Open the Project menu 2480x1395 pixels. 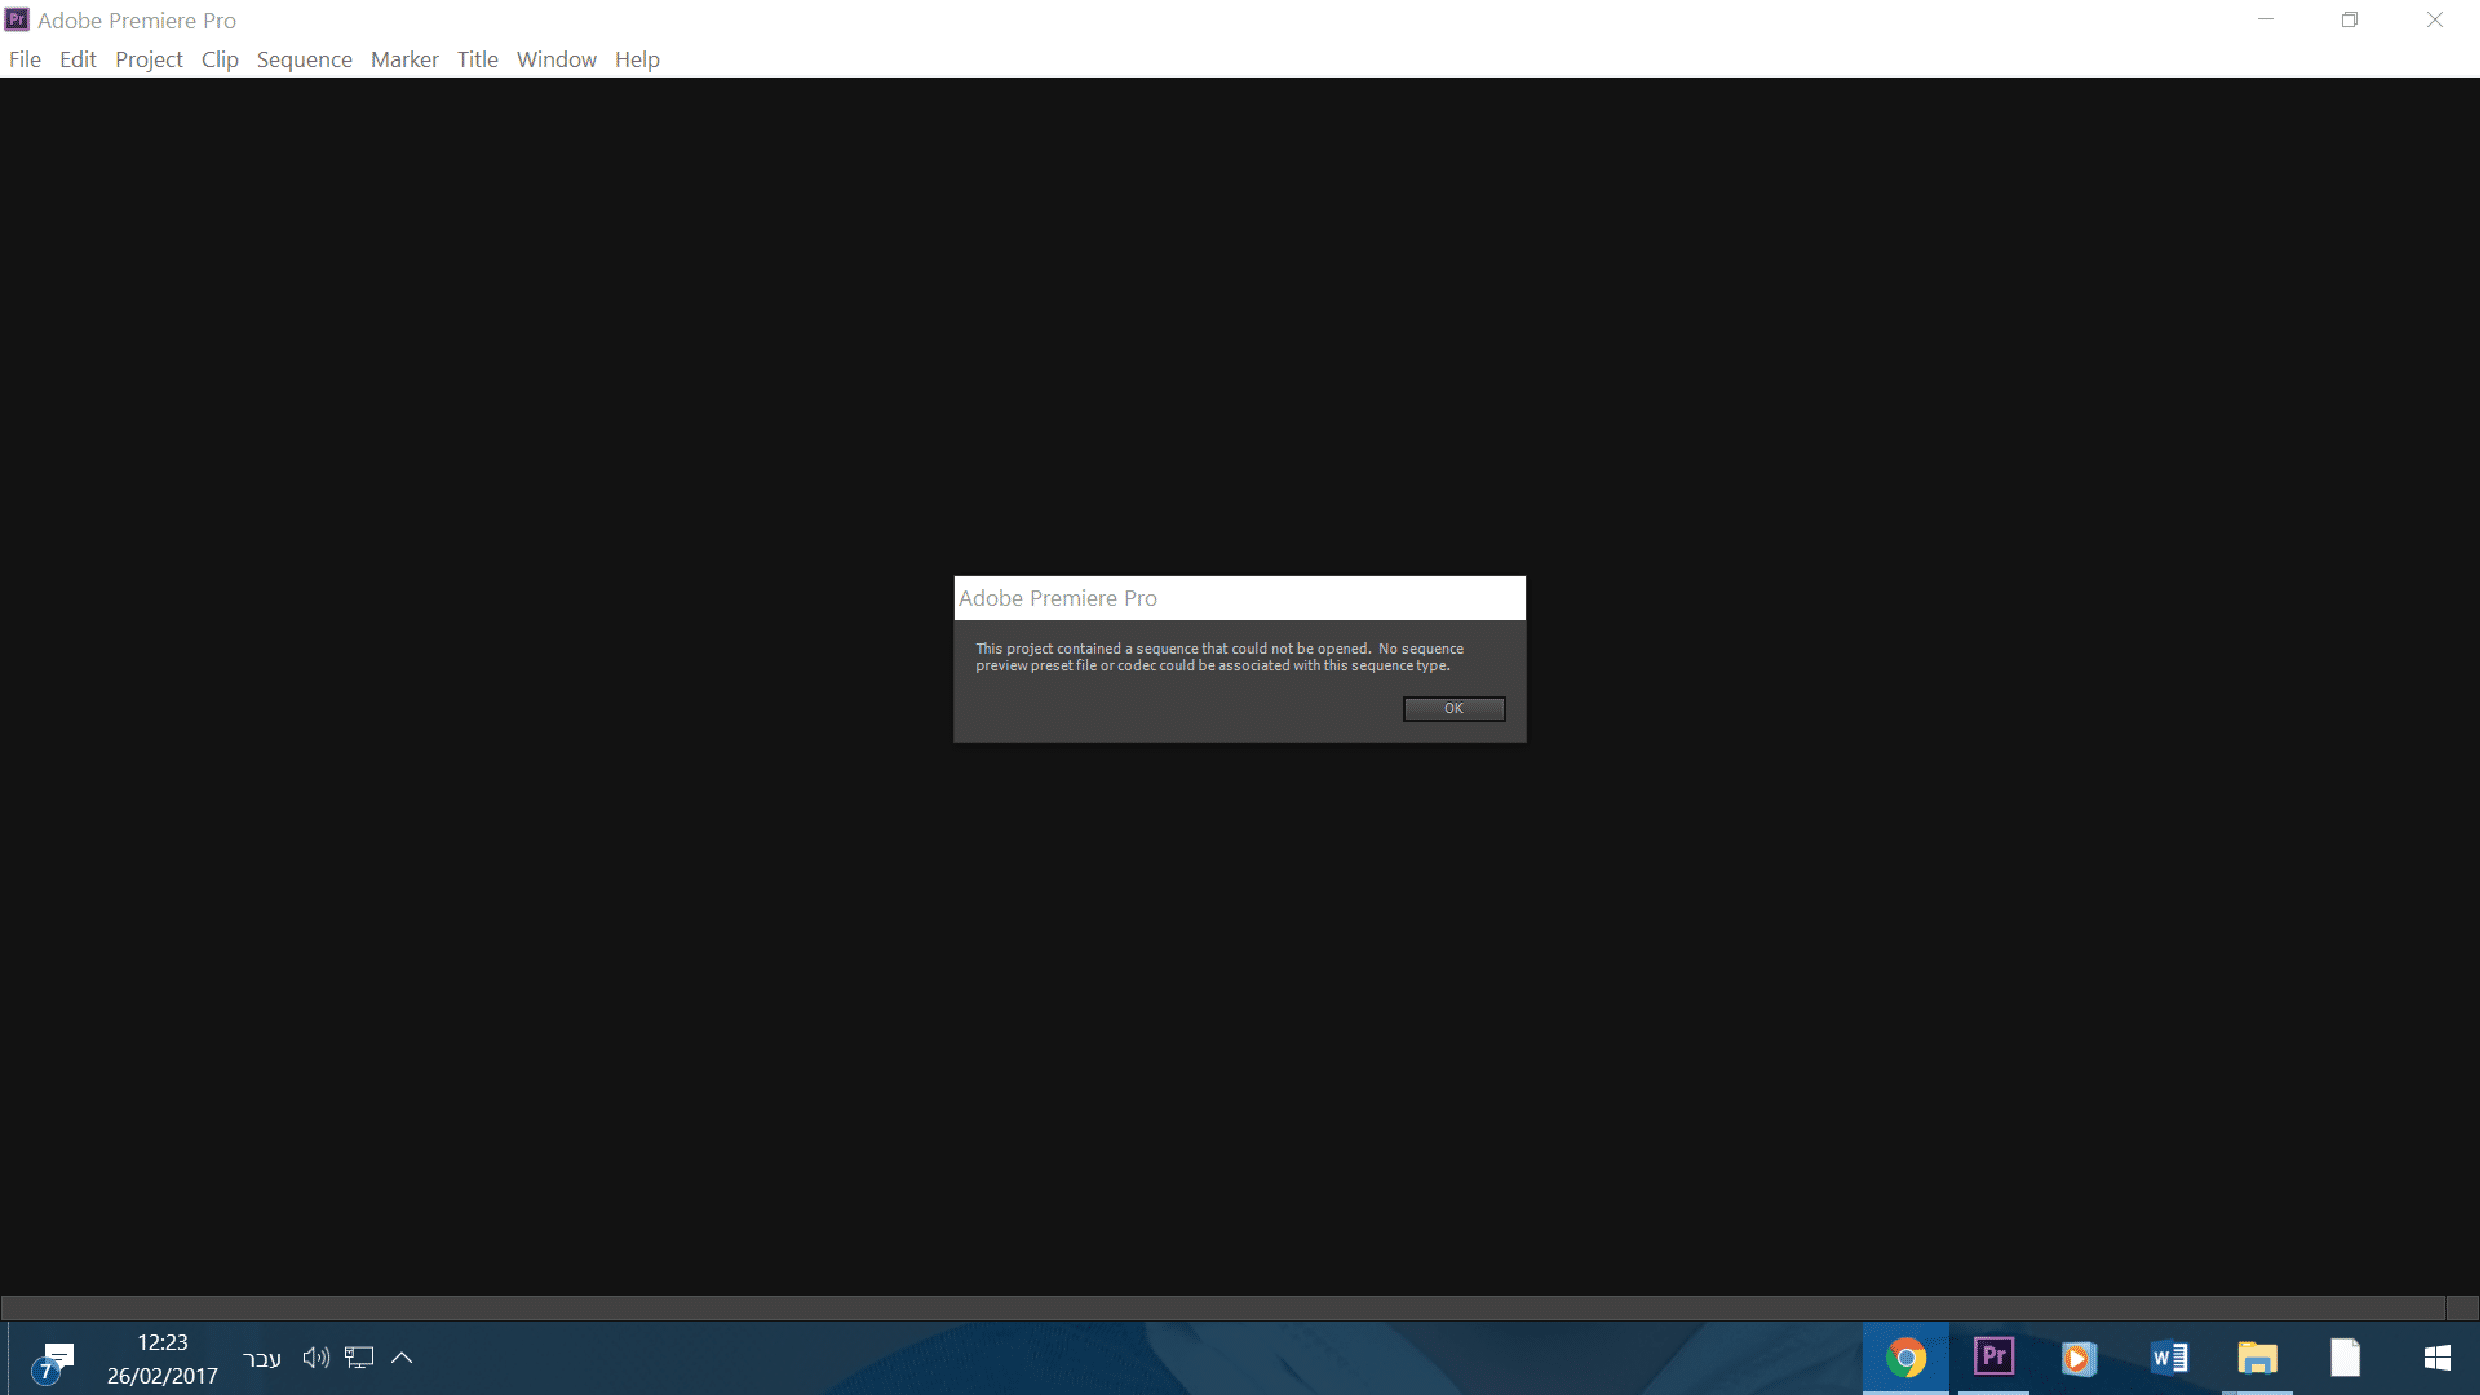(149, 60)
